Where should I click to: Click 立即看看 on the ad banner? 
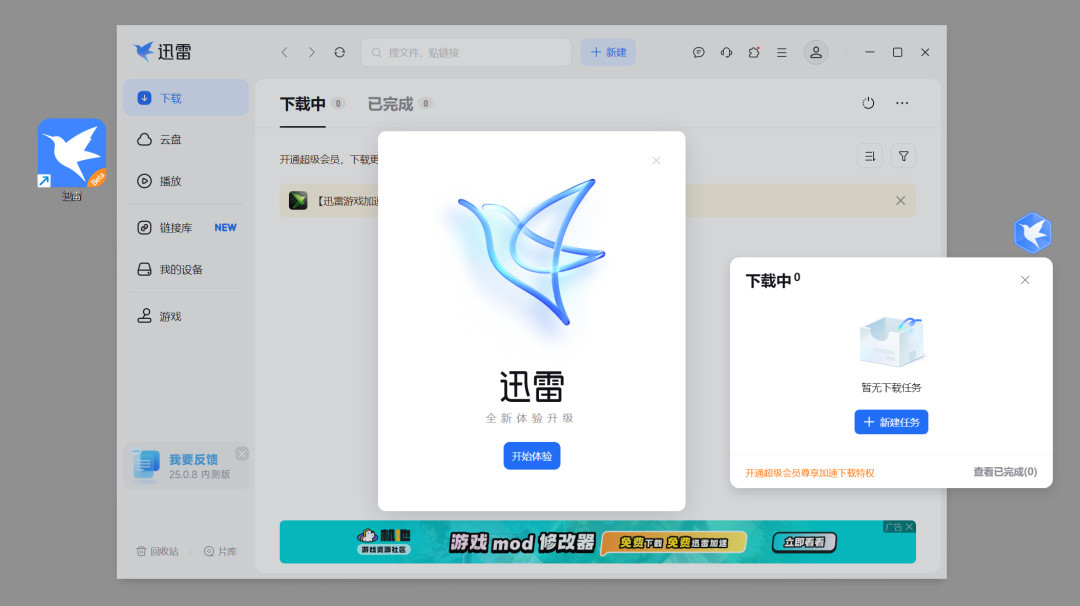[x=804, y=542]
